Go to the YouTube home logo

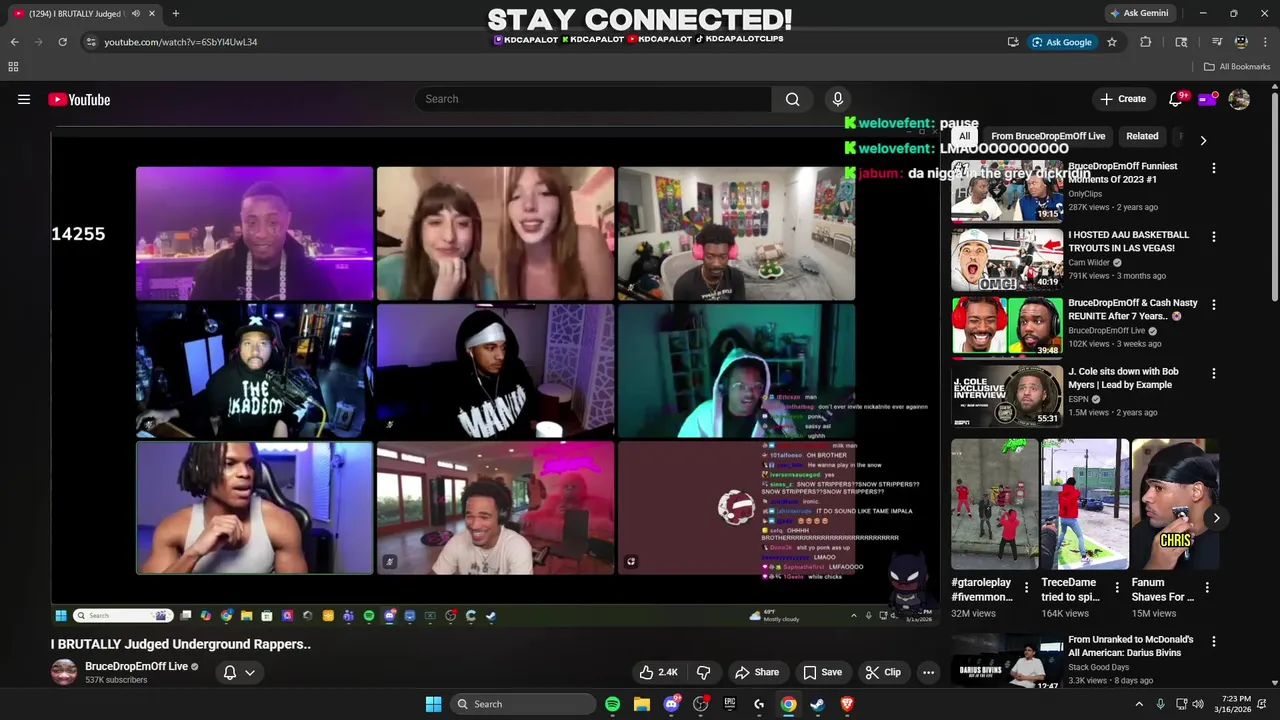click(x=79, y=99)
